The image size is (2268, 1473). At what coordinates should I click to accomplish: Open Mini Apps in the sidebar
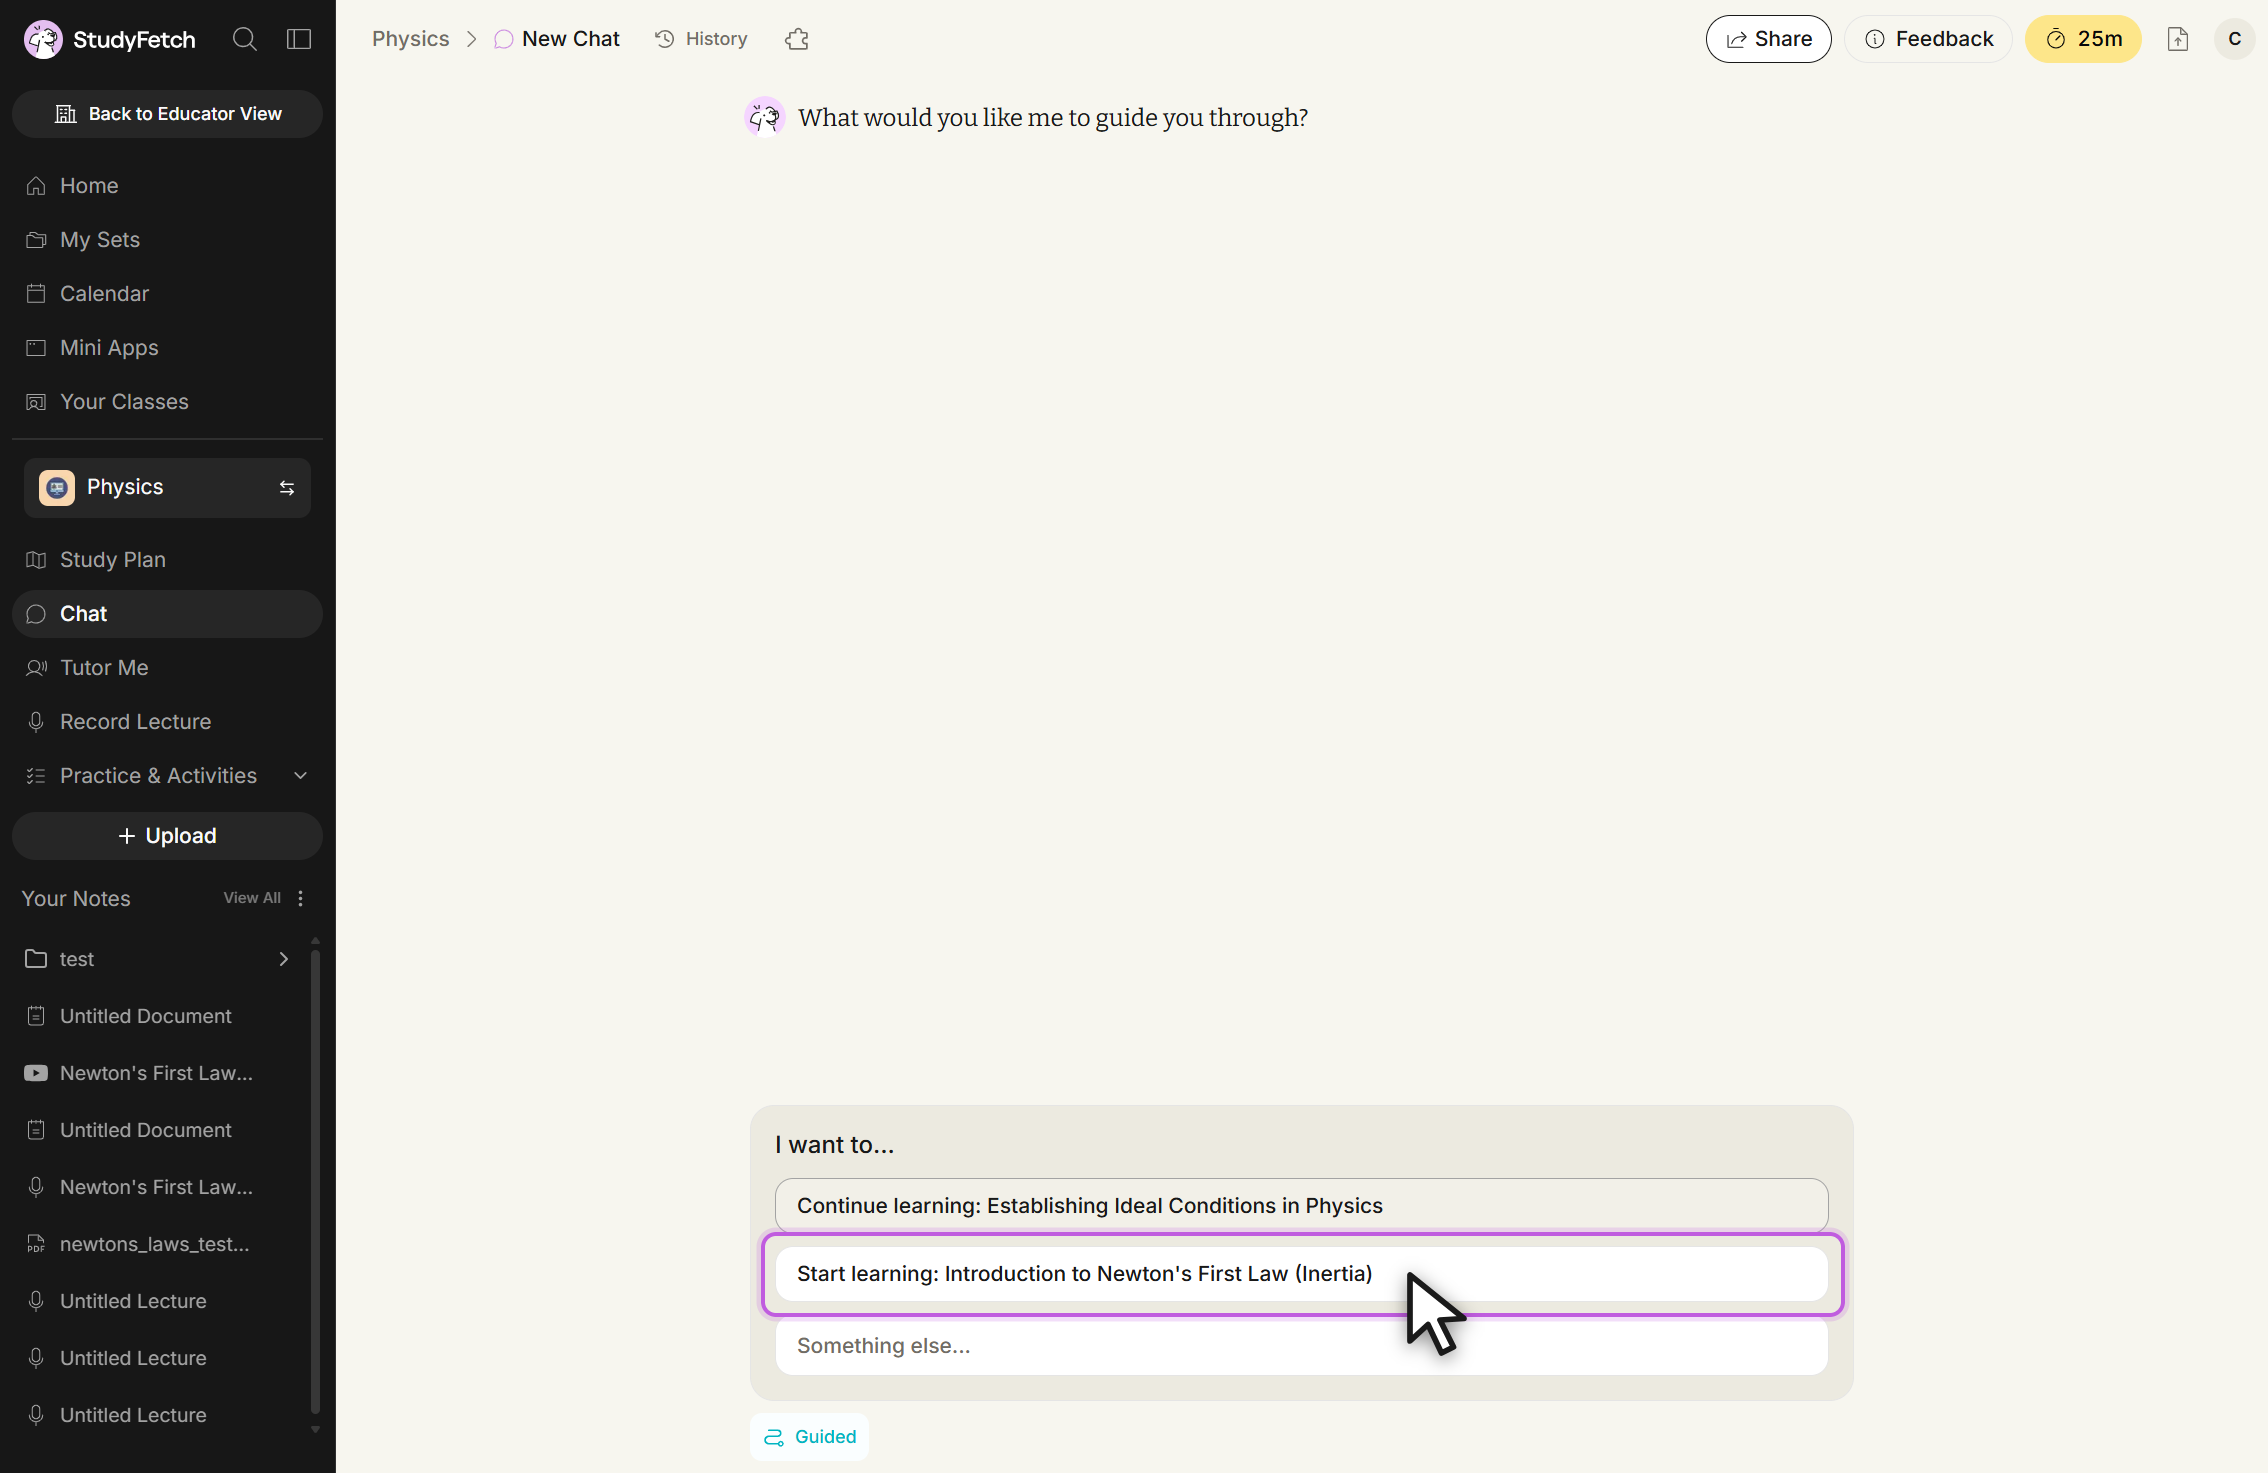pyautogui.click(x=167, y=348)
